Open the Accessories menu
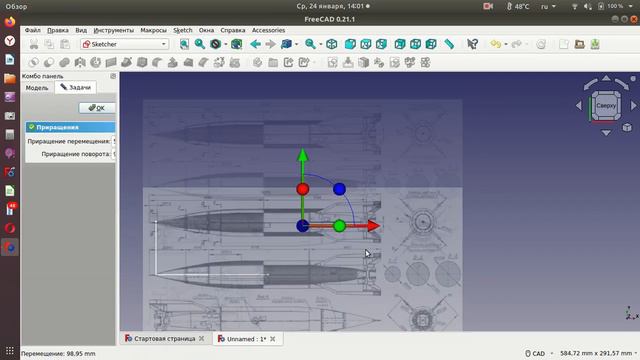 tap(268, 30)
